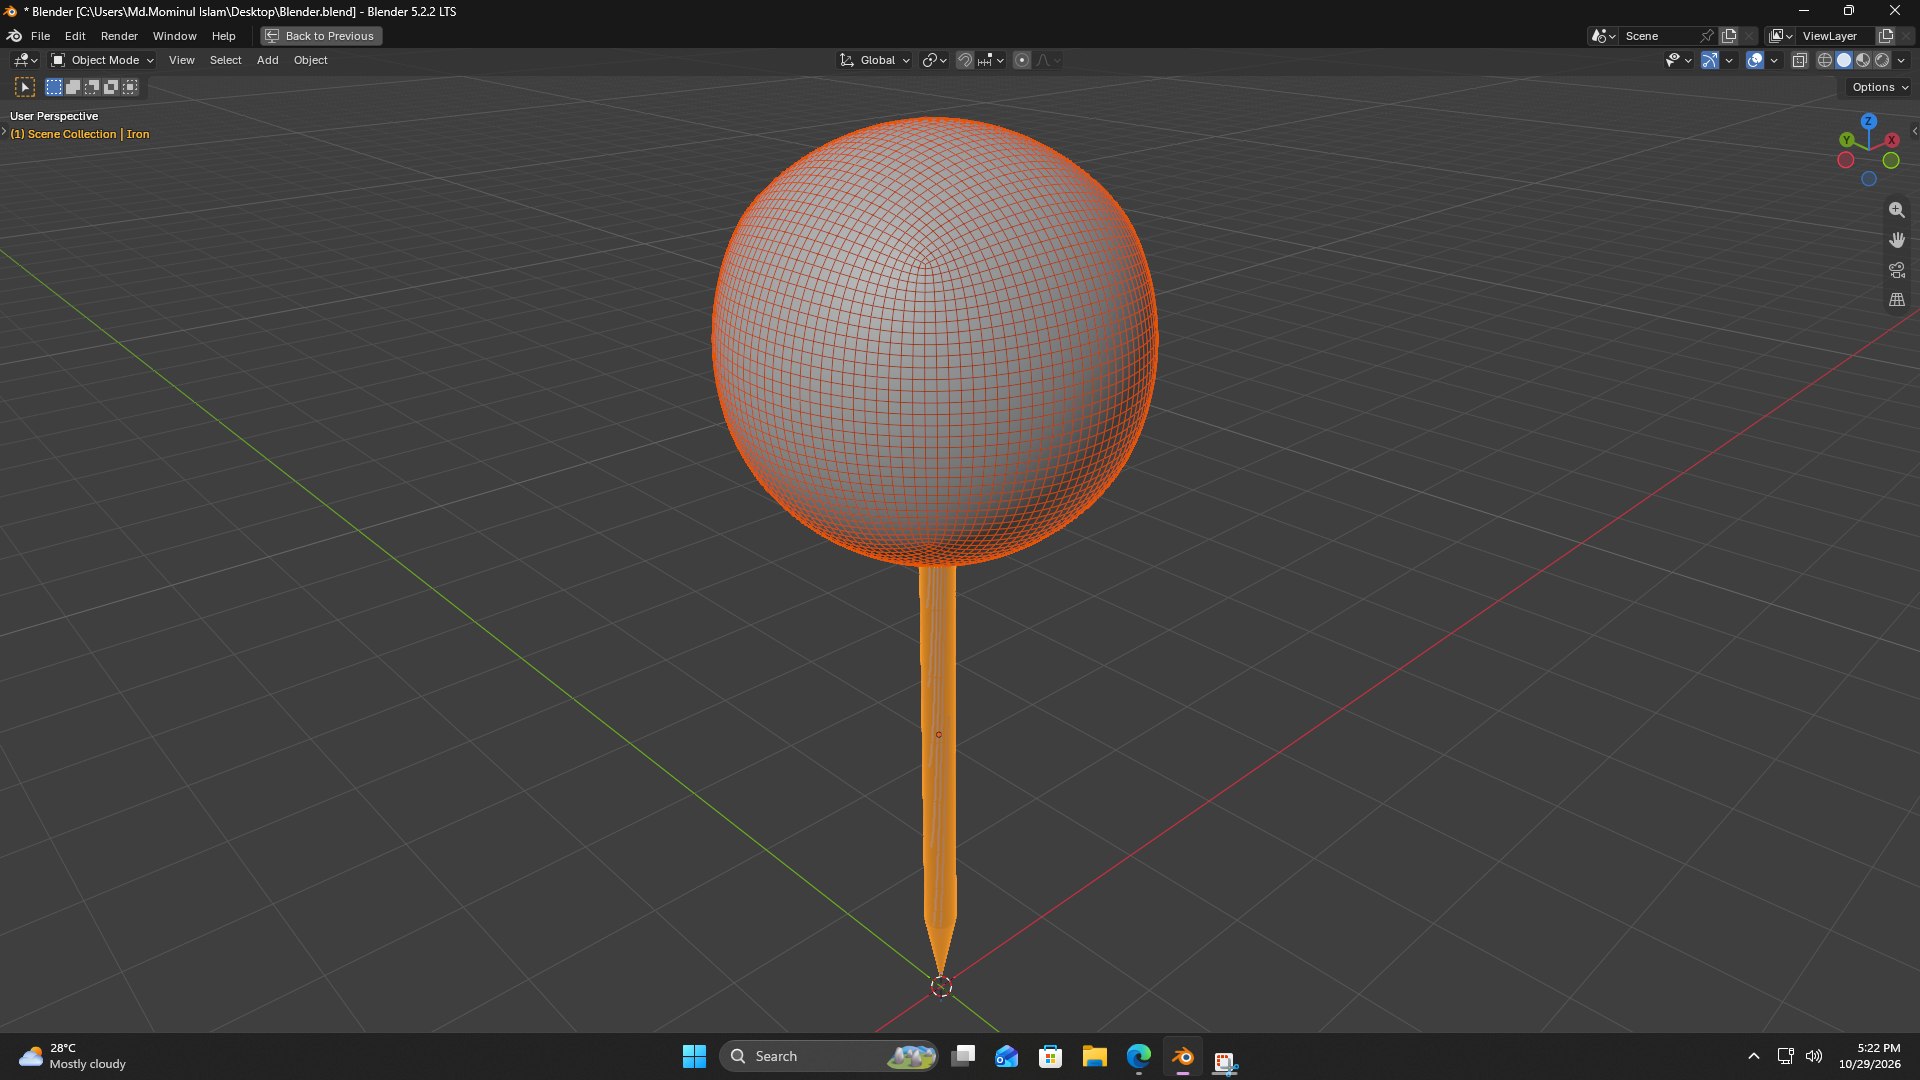
Task: Switch perspective/orthographic grid icon
Action: [x=1896, y=300]
